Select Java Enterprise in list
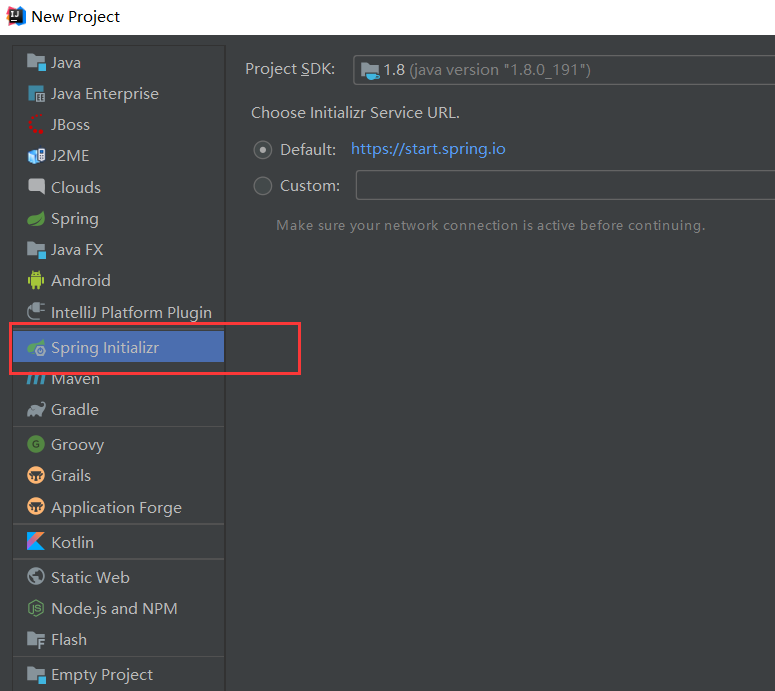Viewport: 775px width, 691px height. (119, 94)
